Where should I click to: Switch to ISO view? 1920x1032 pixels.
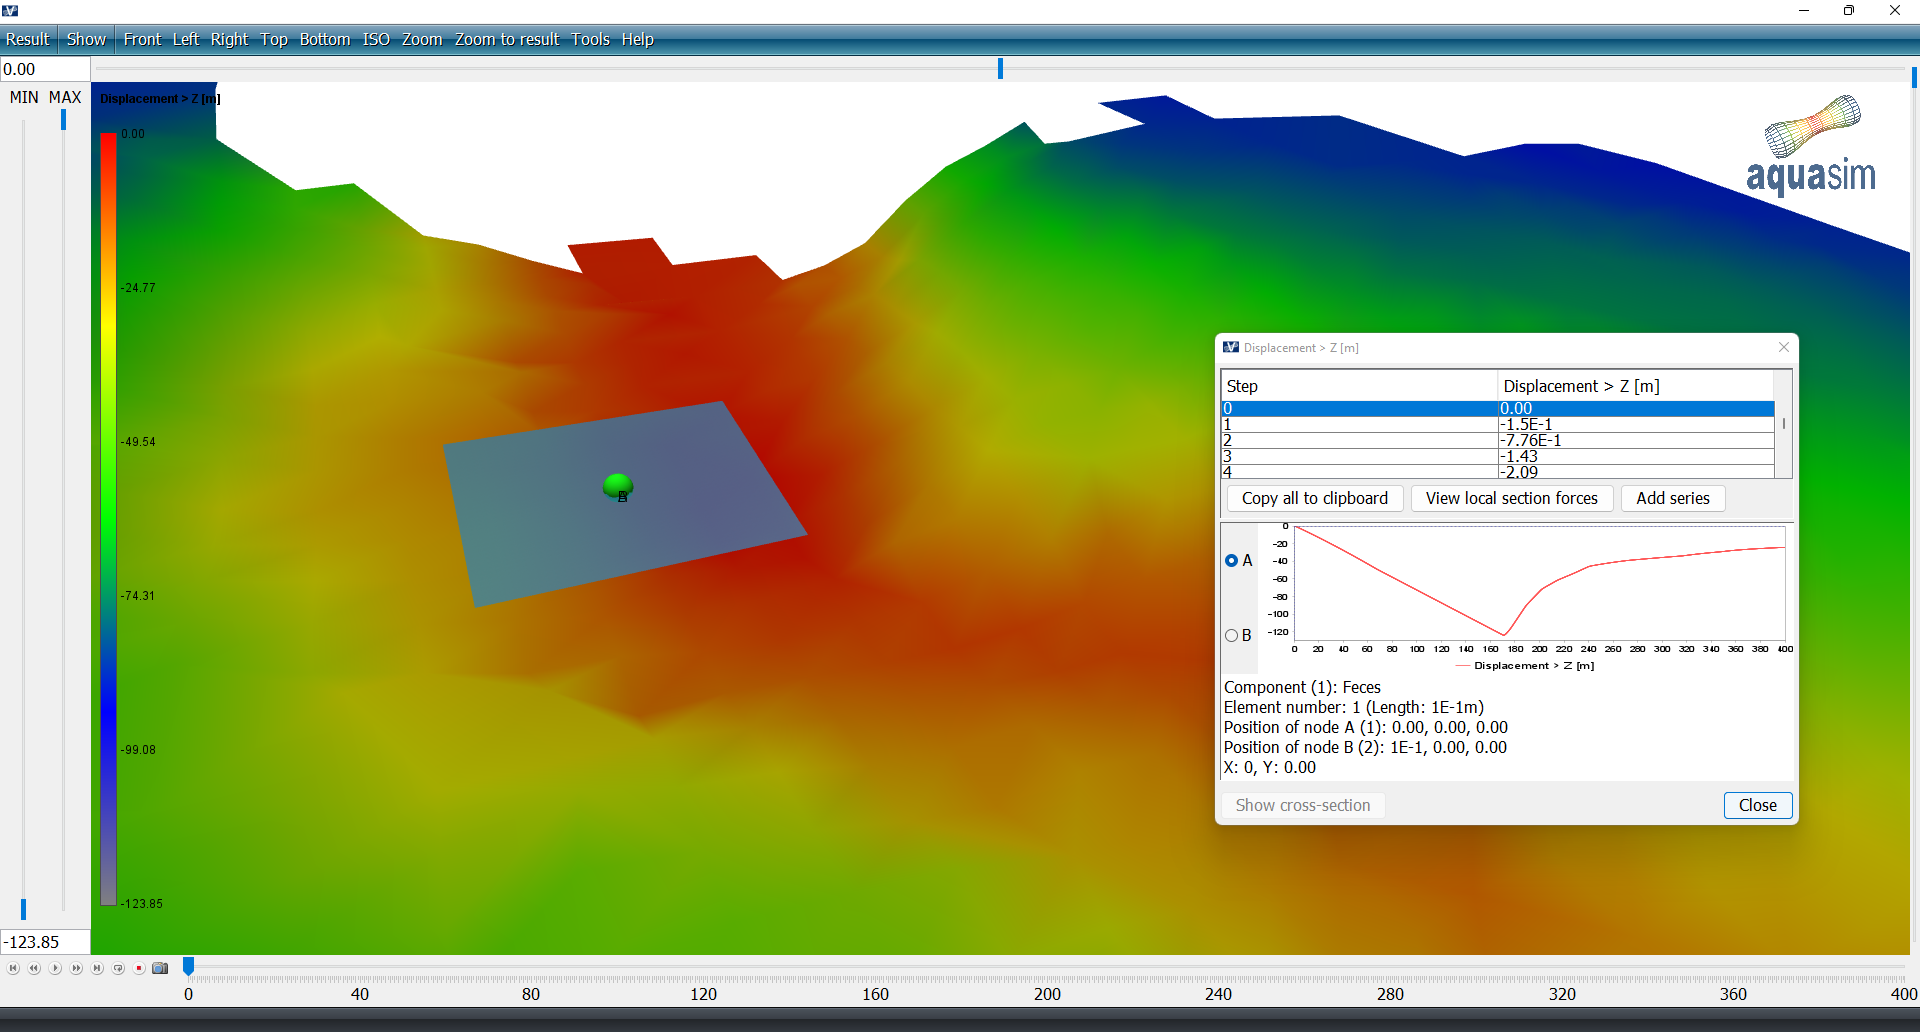(x=376, y=39)
